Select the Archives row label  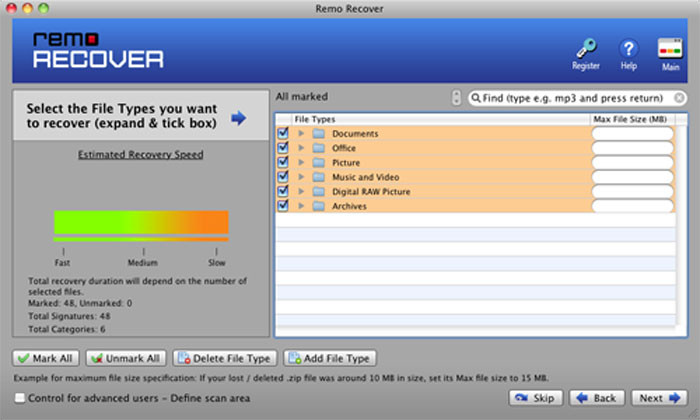[x=349, y=206]
